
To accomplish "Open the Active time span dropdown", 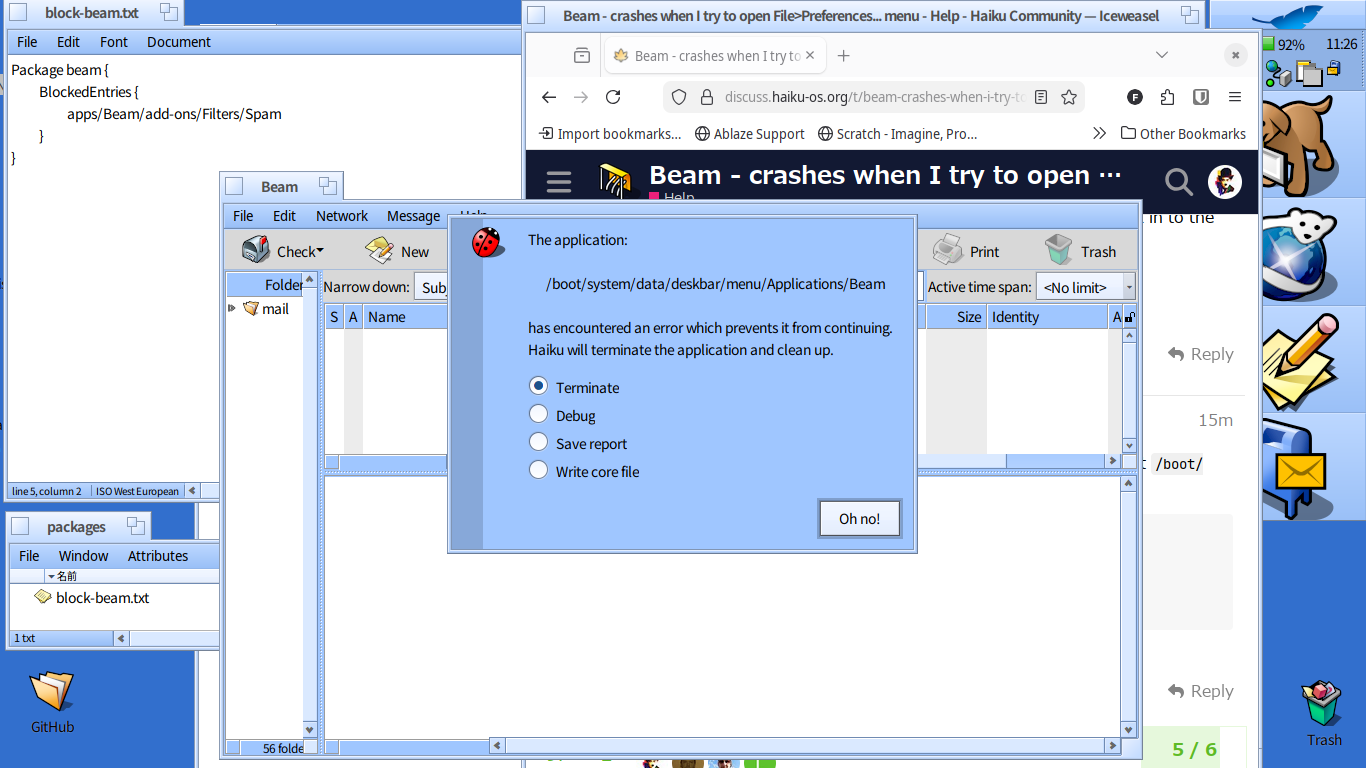I will pyautogui.click(x=1085, y=287).
